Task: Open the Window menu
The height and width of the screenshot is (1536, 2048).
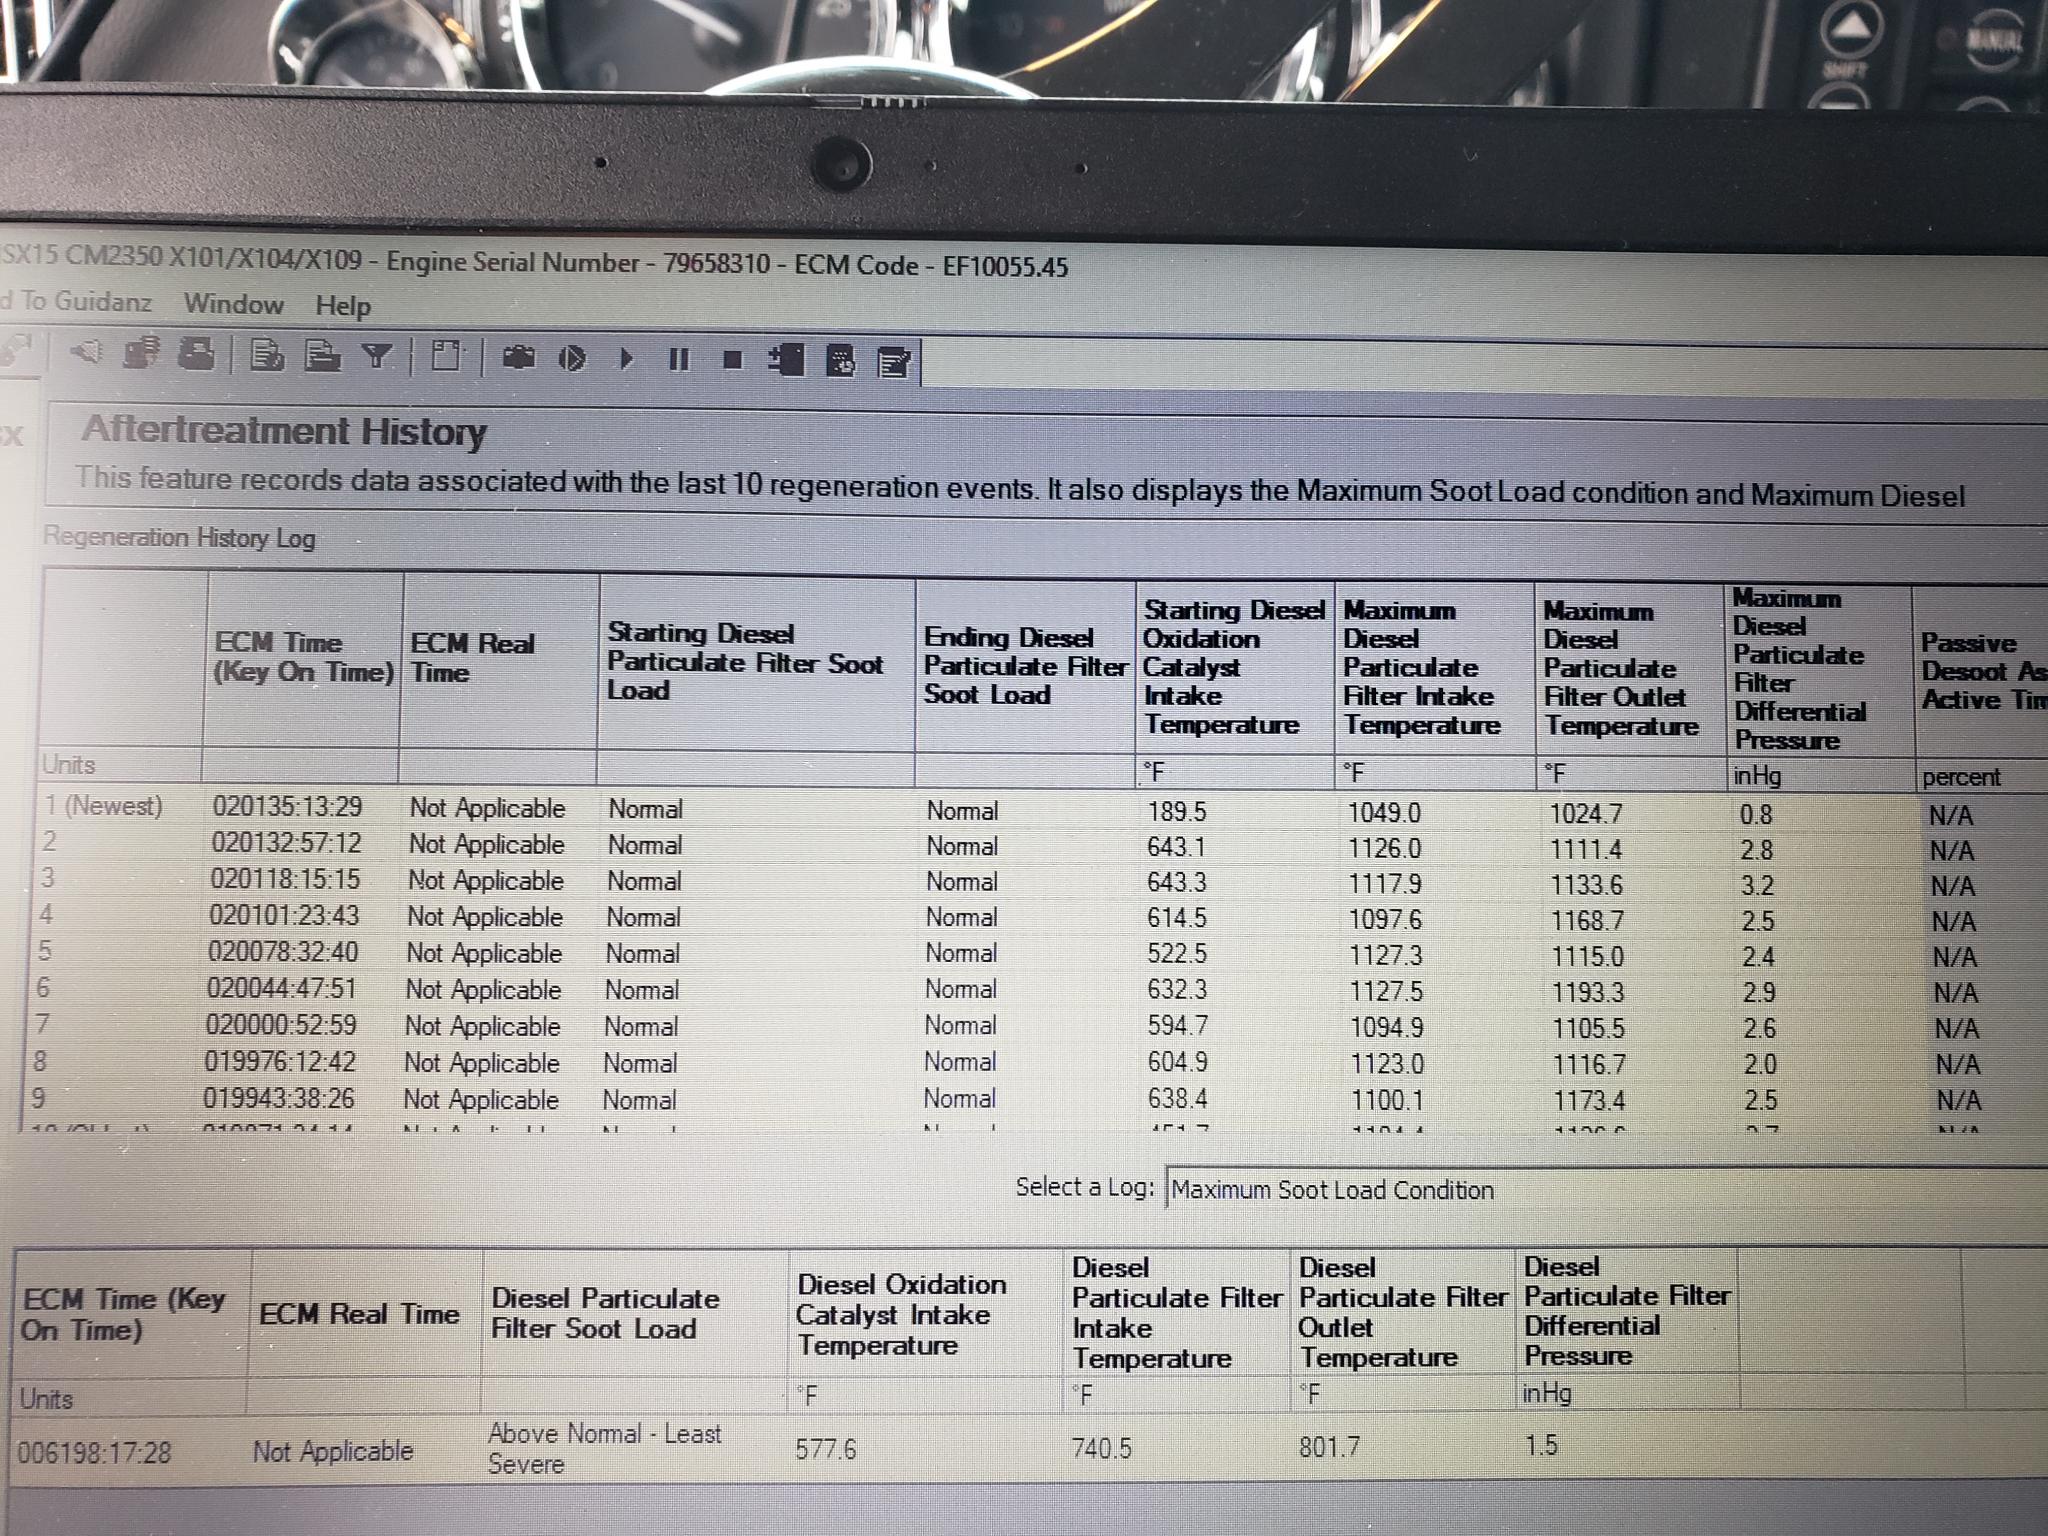Action: point(233,304)
